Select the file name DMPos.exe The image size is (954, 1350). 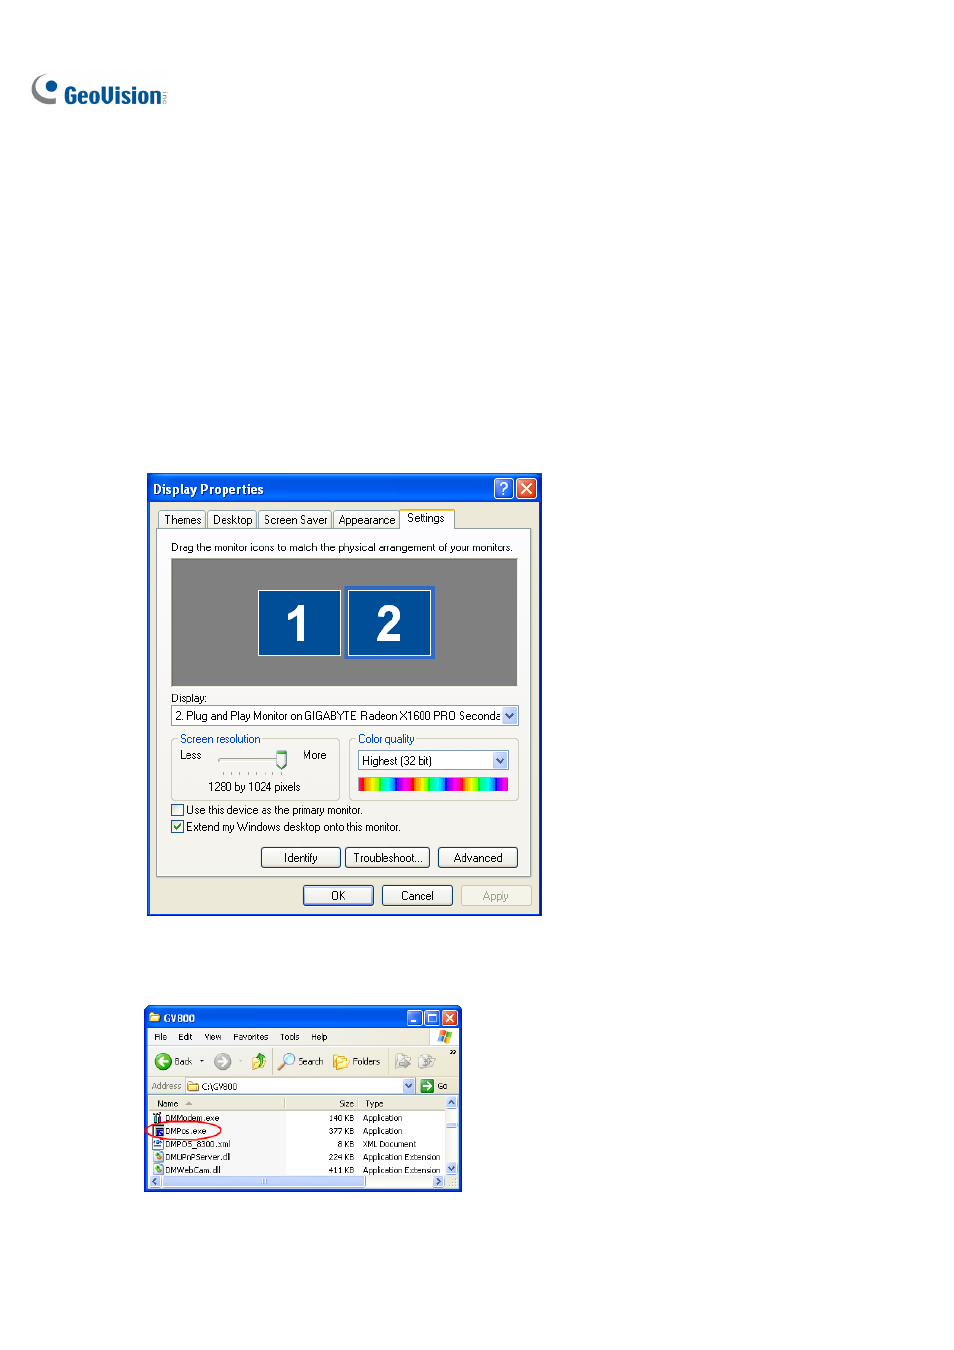point(186,1131)
